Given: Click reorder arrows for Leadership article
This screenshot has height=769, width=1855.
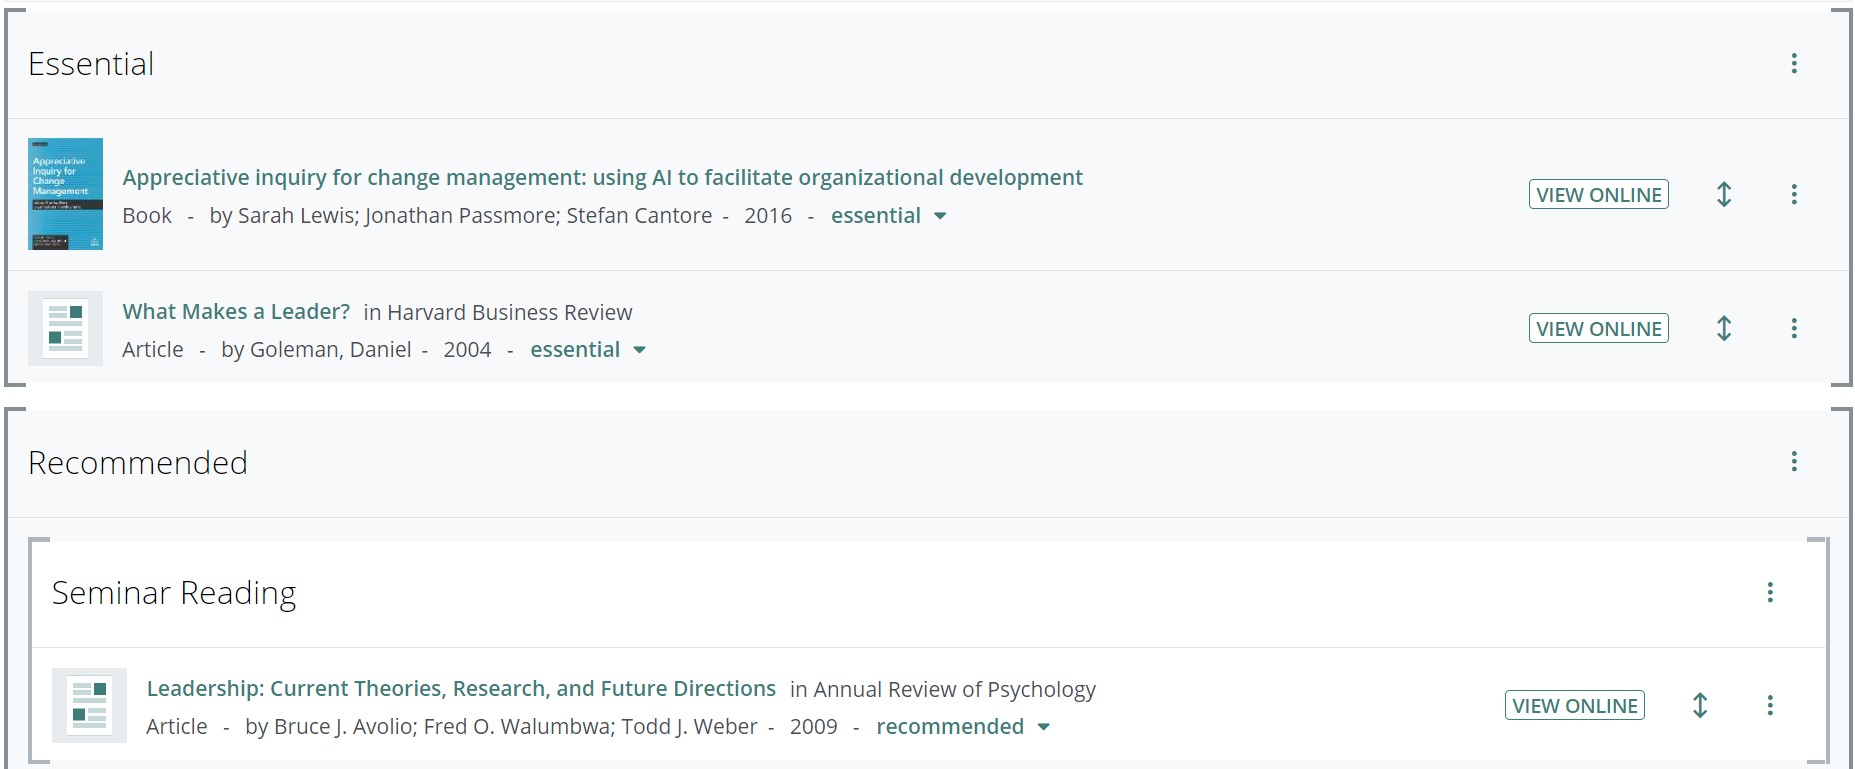Looking at the screenshot, I should [1700, 705].
